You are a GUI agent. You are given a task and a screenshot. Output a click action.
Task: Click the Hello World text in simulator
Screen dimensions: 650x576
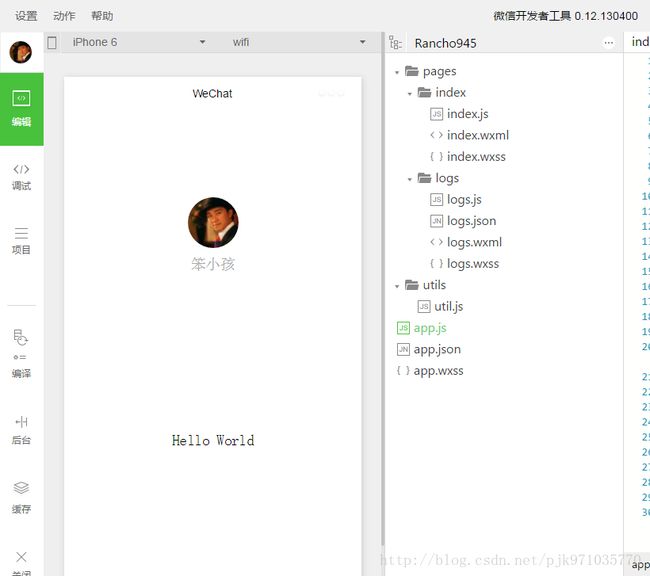point(213,440)
